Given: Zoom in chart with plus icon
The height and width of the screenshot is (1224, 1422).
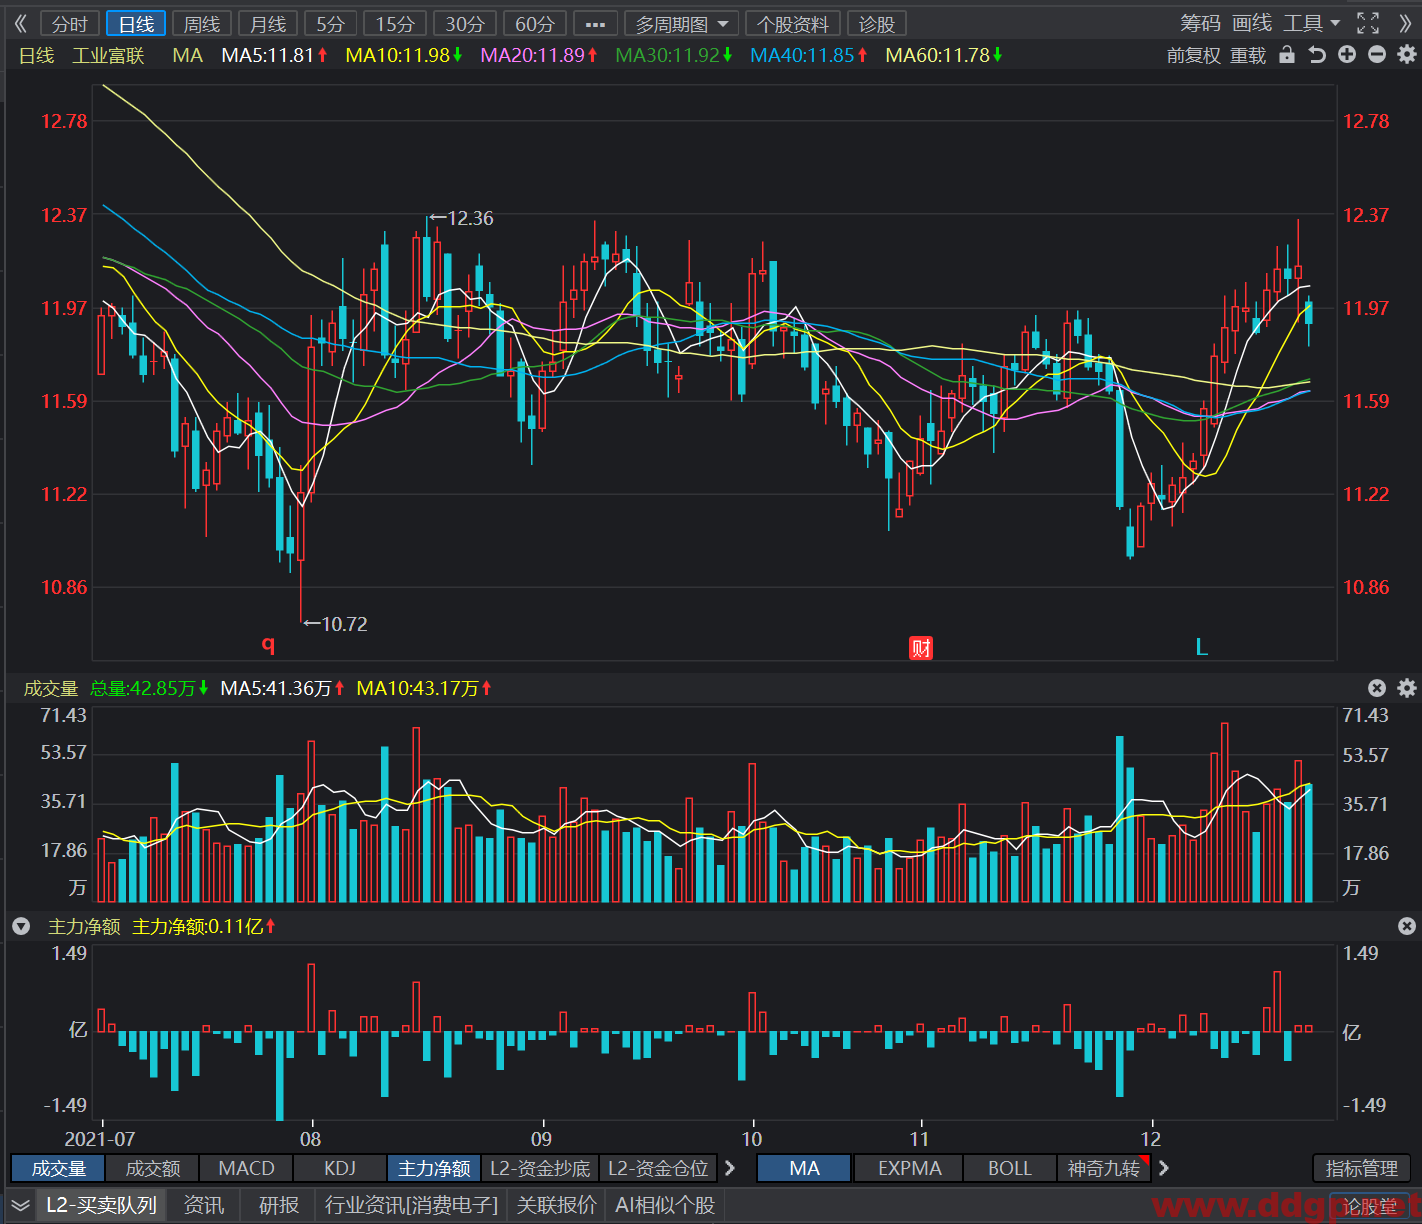Looking at the screenshot, I should pyautogui.click(x=1347, y=55).
